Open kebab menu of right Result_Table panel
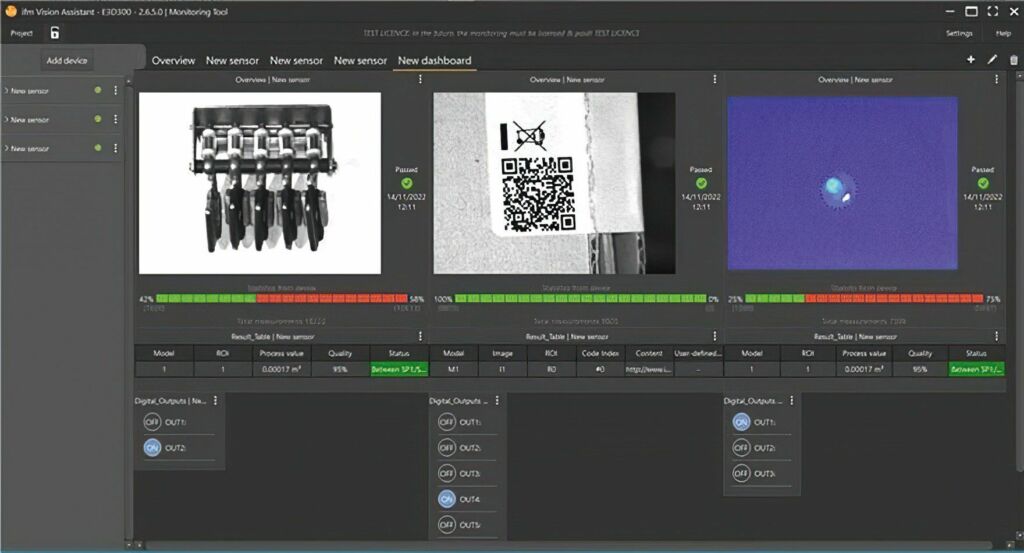 997,336
